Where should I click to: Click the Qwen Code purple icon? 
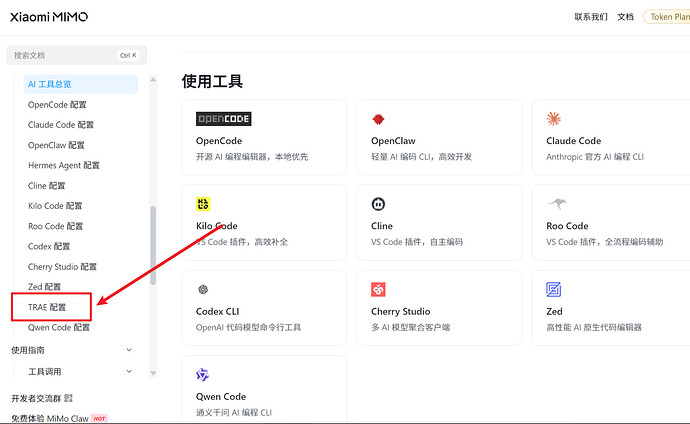[202, 375]
